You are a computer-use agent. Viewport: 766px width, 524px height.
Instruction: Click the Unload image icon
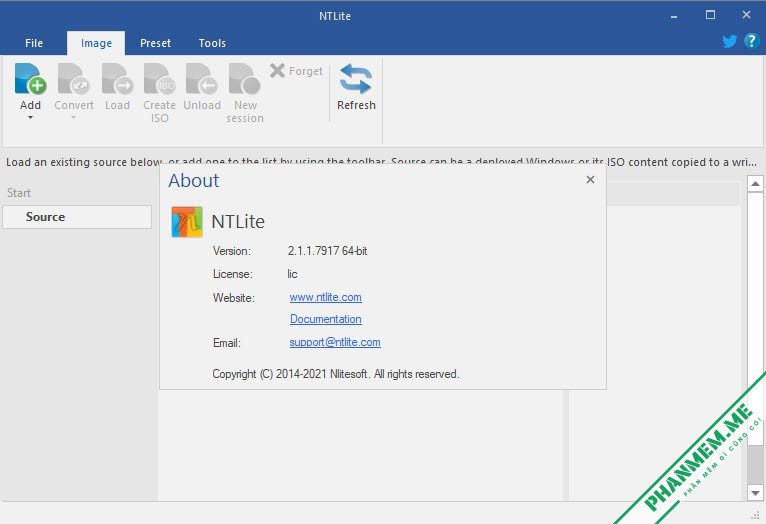click(x=202, y=78)
